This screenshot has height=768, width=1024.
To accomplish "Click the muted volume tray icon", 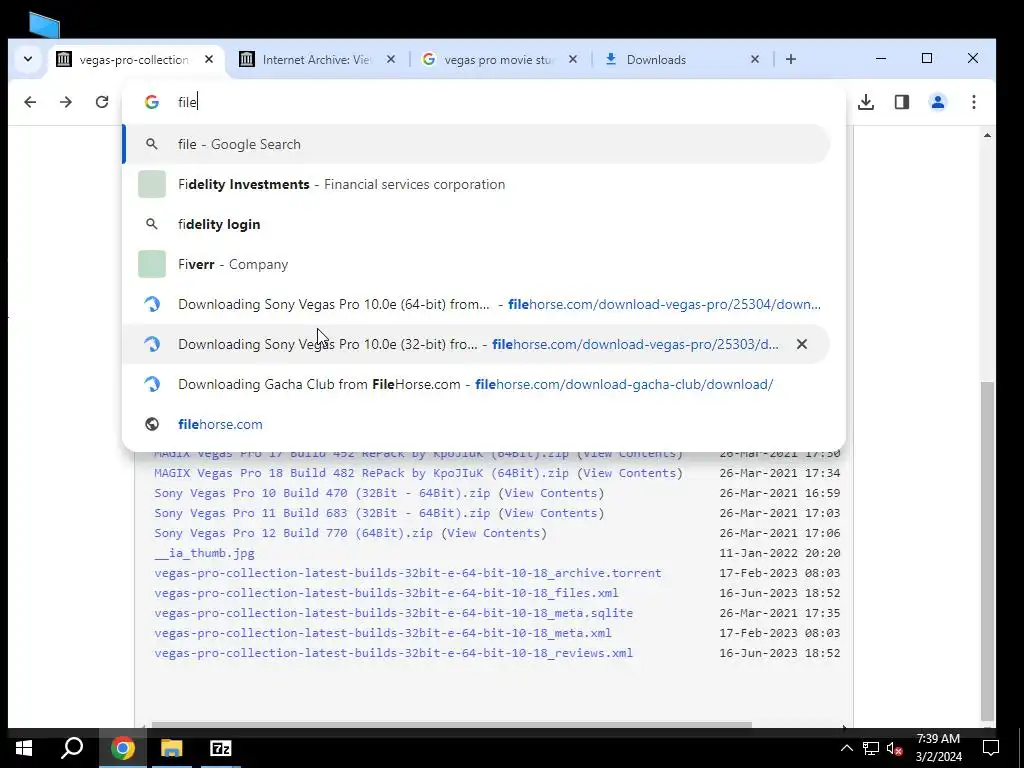I will pos(895,748).
